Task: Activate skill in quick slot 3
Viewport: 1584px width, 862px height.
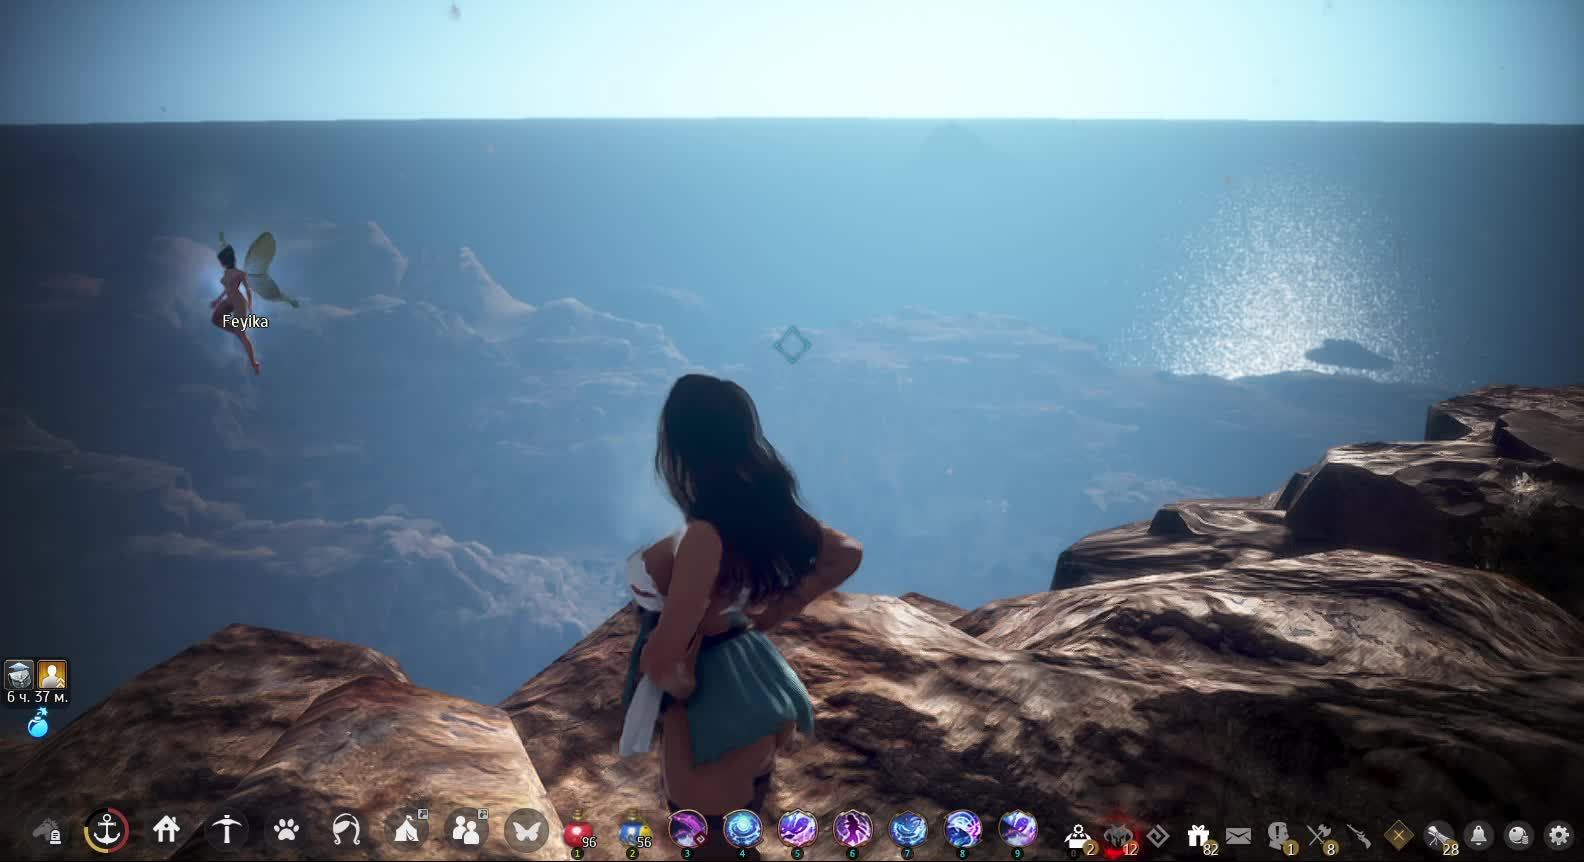Action: (x=687, y=830)
